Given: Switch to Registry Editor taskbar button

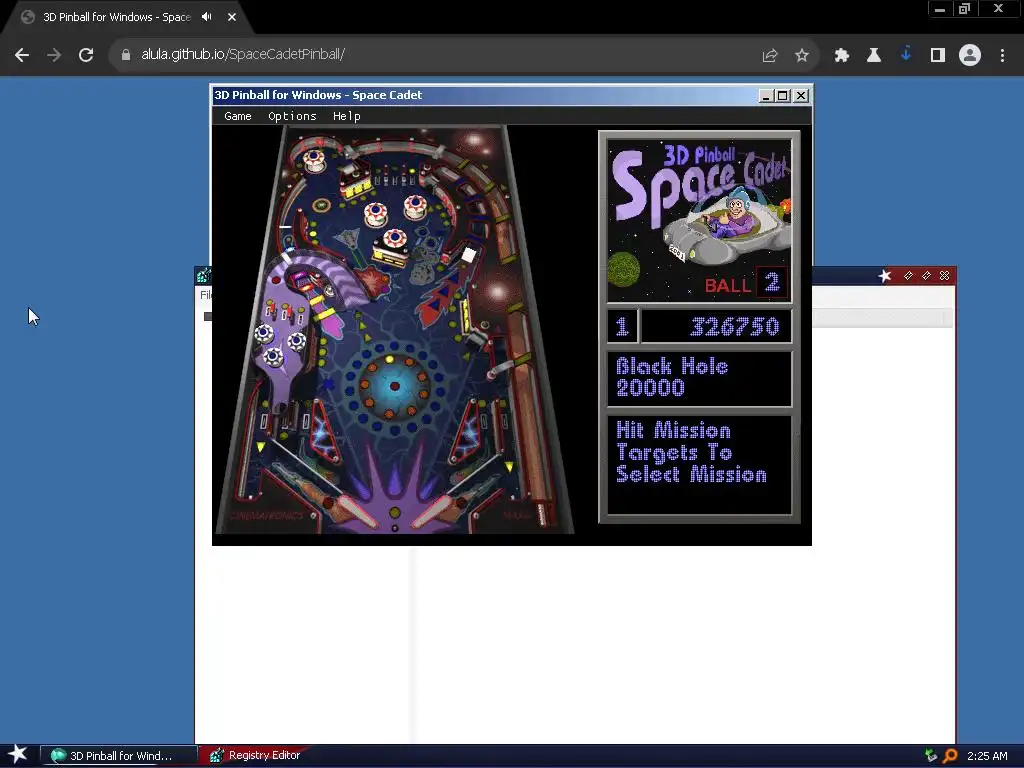Looking at the screenshot, I should point(256,756).
